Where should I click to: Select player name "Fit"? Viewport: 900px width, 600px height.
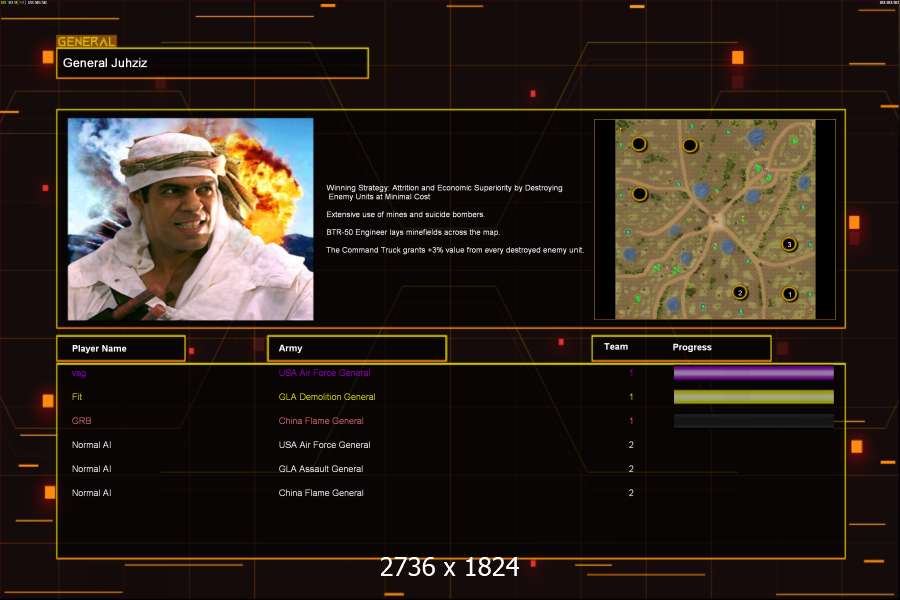tap(77, 397)
